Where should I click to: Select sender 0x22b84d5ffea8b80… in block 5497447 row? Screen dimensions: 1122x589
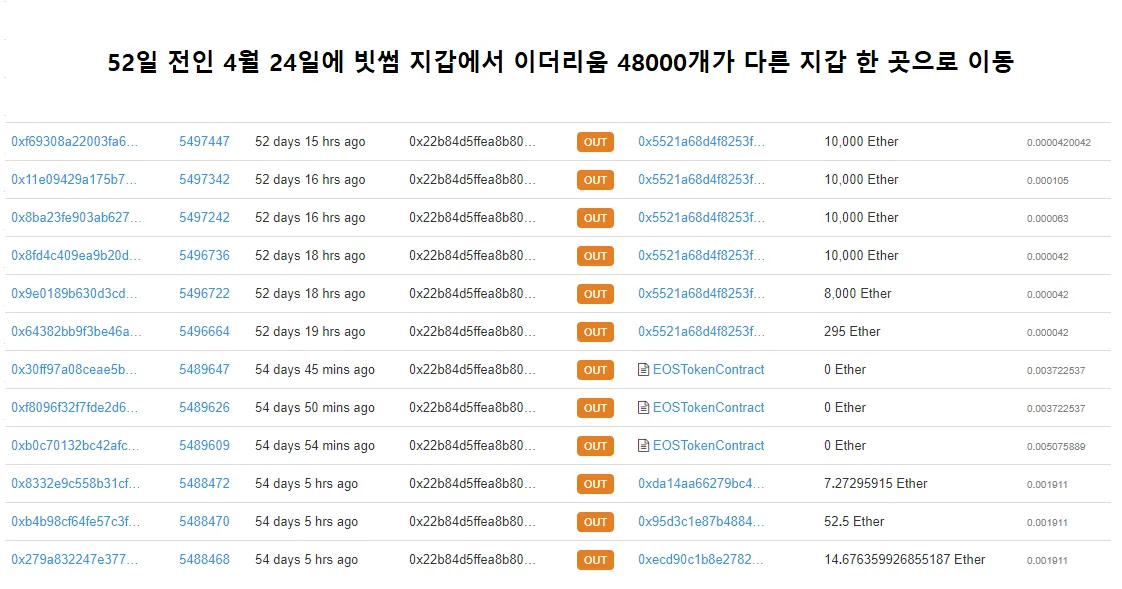[x=472, y=142]
